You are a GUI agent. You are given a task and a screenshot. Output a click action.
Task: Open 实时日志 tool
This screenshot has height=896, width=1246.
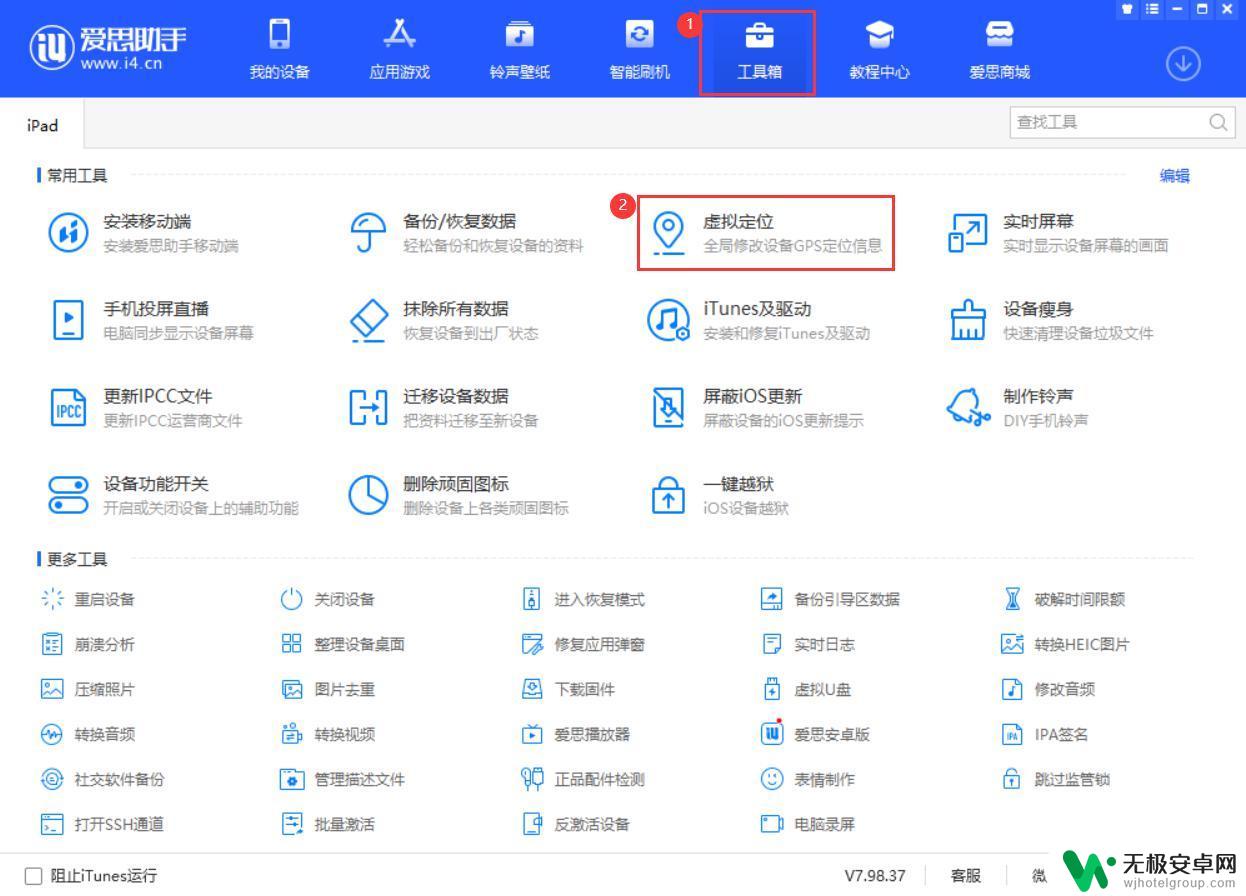[x=808, y=644]
